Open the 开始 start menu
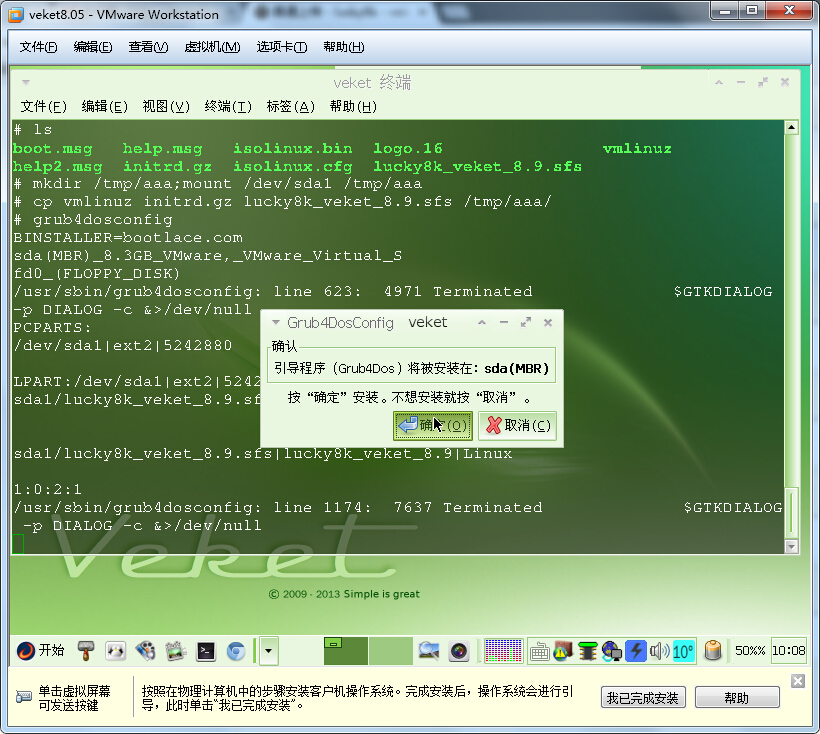This screenshot has width=820, height=734. point(40,650)
